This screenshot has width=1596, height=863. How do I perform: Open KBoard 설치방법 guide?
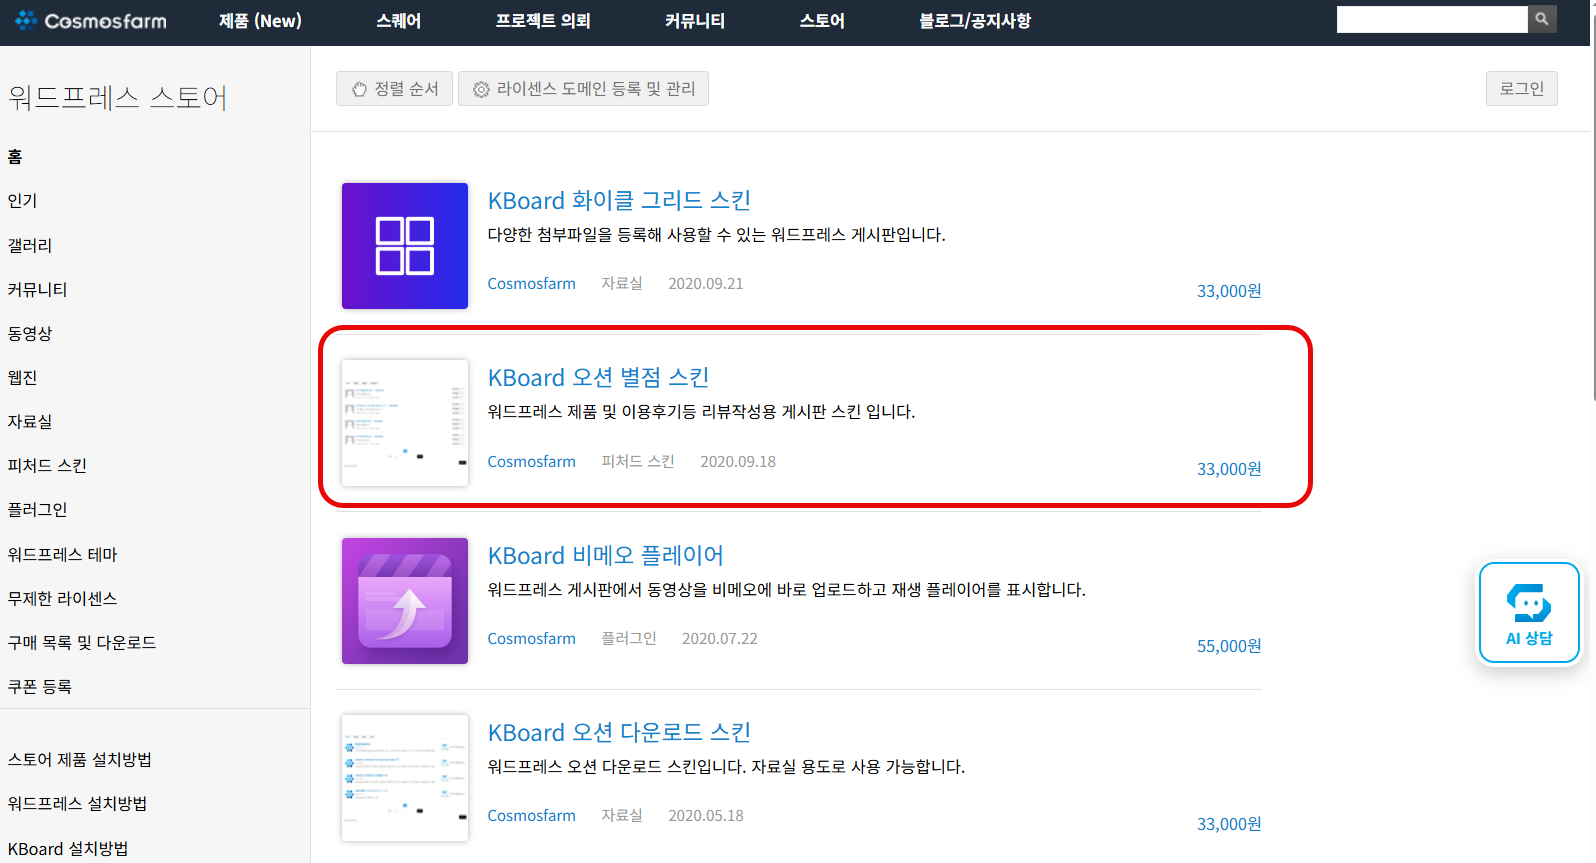point(68,848)
